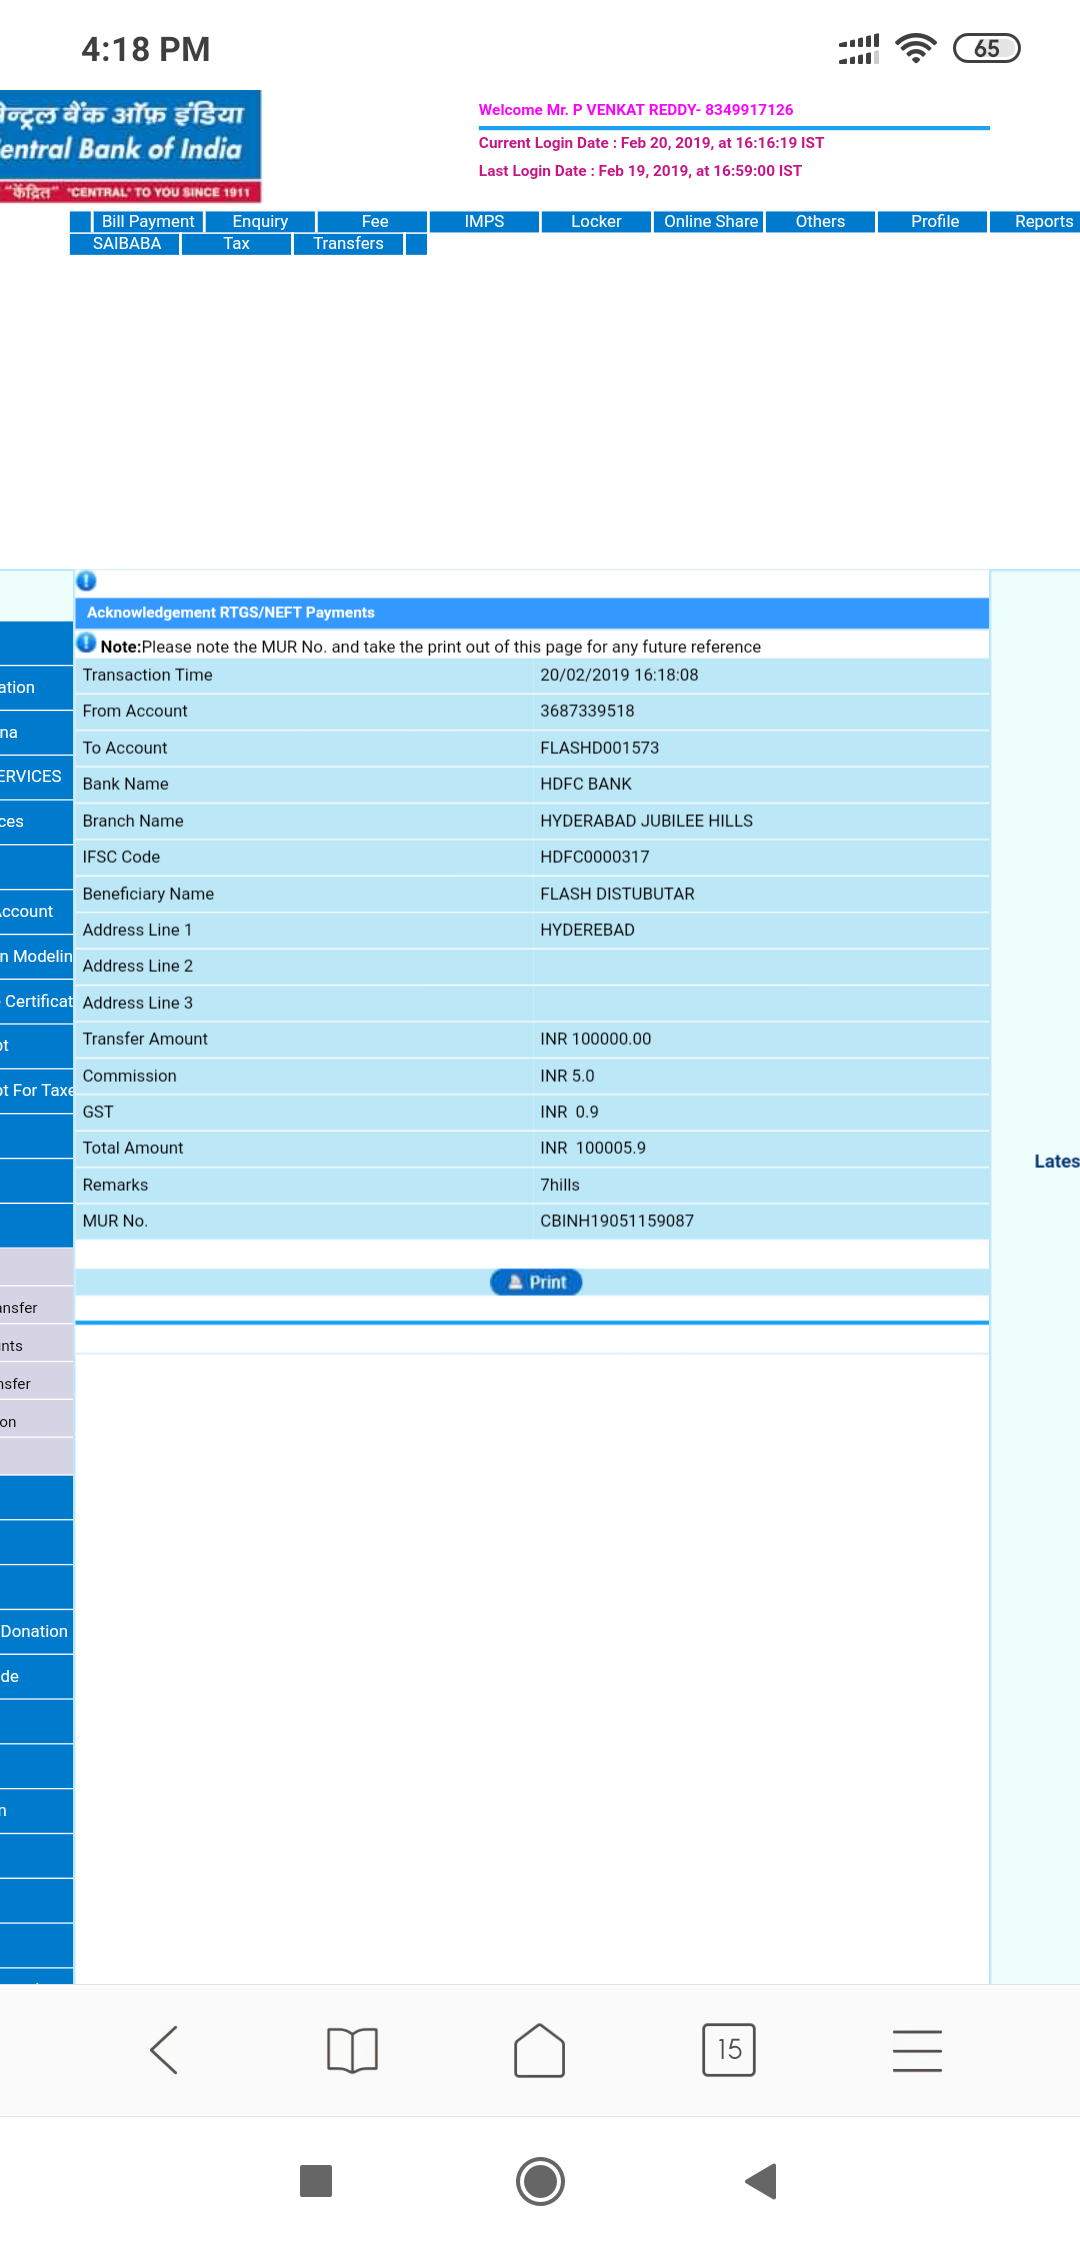Select the Beneficiary Name FLASH DISTUBUTAR
1080x2246 pixels.
(617, 894)
